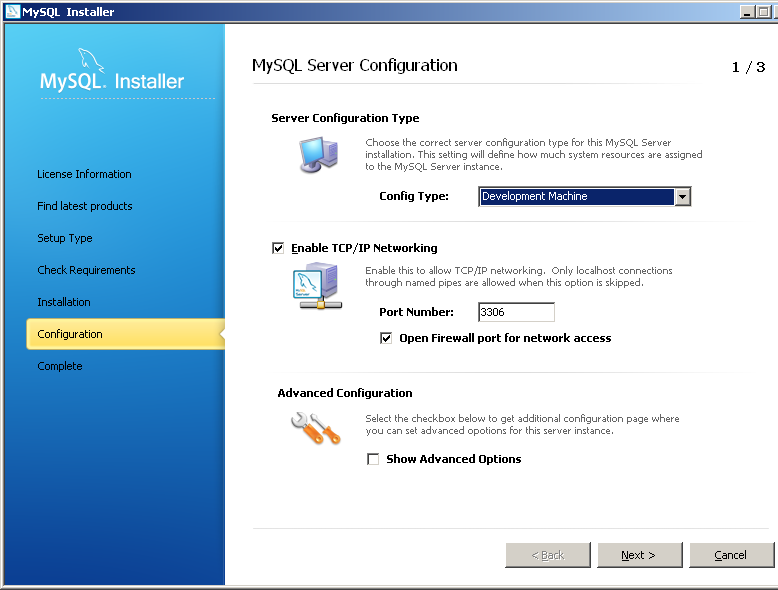Click the Config Type label
The width and height of the screenshot is (778, 590).
click(414, 197)
